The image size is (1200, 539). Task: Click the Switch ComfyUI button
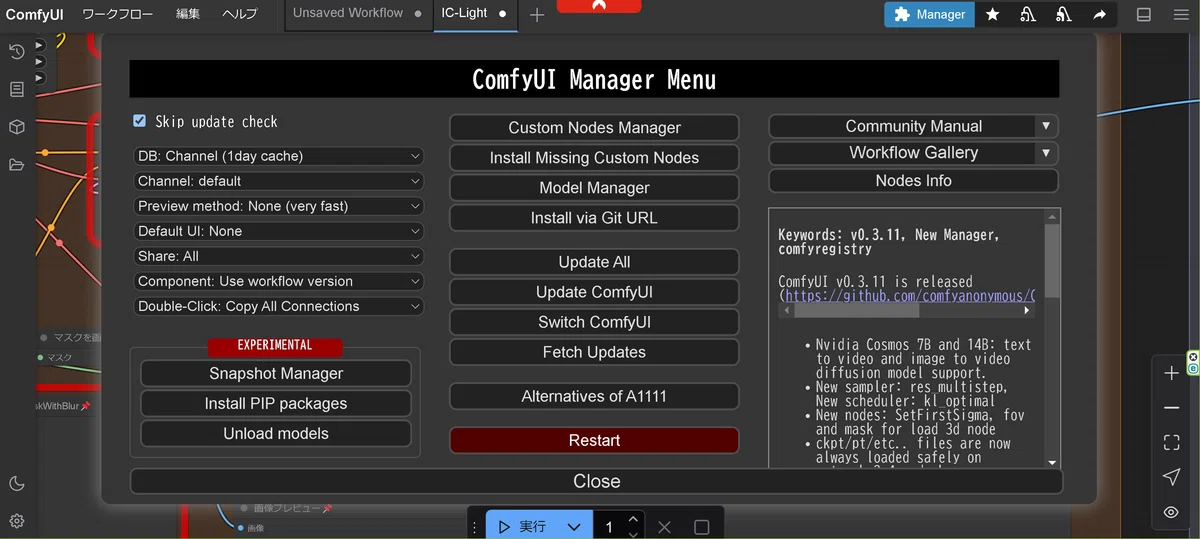click(x=594, y=322)
